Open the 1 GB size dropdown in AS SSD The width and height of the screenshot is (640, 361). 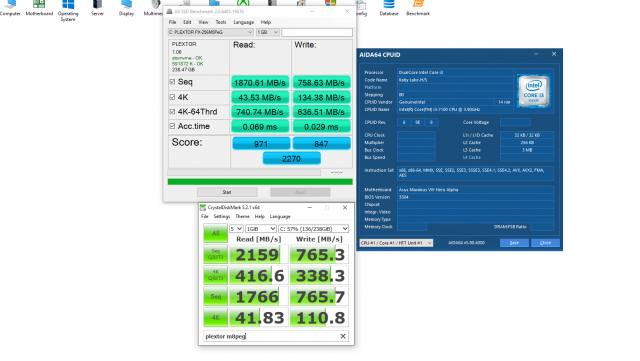pyautogui.click(x=268, y=32)
